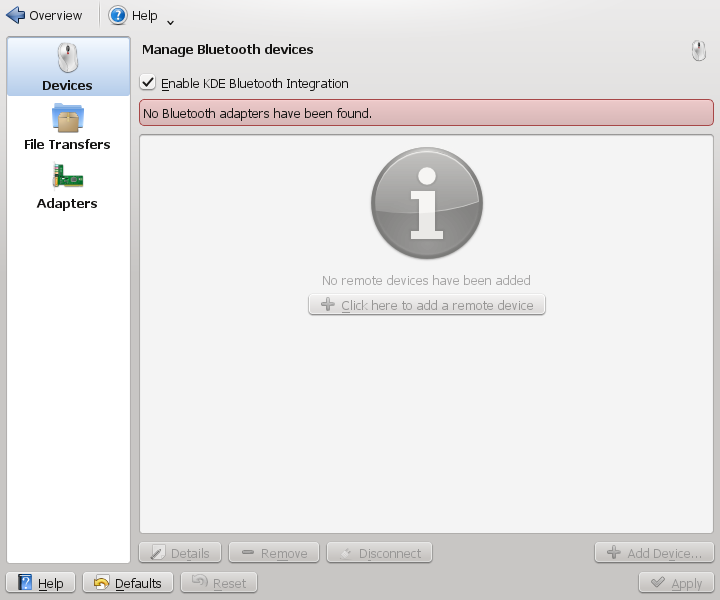Click here to add a remote device
Viewport: 720px width, 600px height.
(427, 305)
